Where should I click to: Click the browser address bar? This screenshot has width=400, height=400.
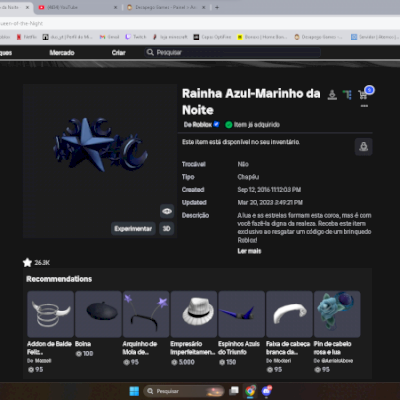200,23
